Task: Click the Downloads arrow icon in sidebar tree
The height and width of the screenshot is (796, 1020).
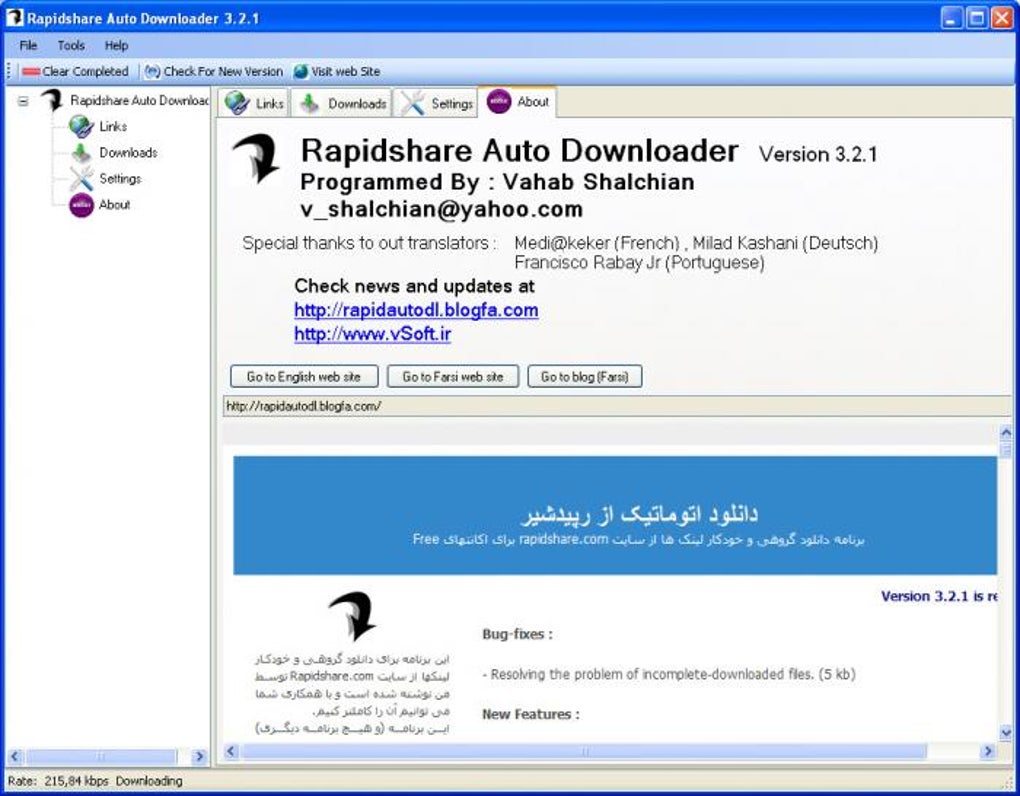Action: pyautogui.click(x=81, y=153)
